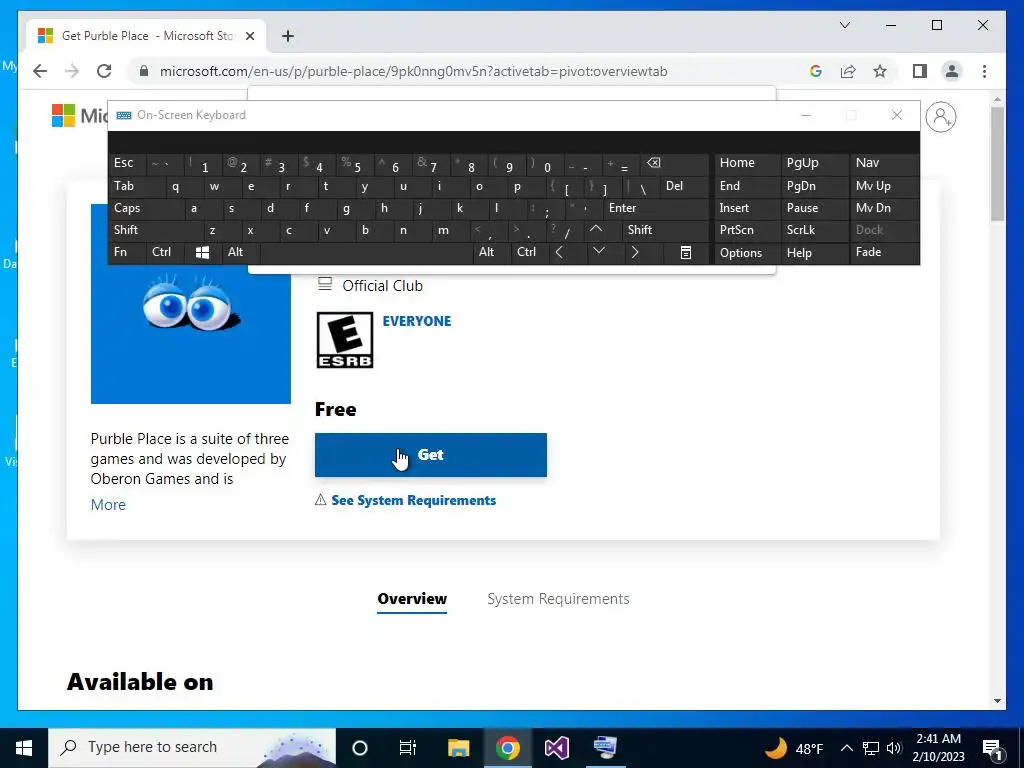Screen dimensions: 1024x768
Task: Toggle ScrLk key on On-Screen Keyboard
Action: tap(814, 230)
